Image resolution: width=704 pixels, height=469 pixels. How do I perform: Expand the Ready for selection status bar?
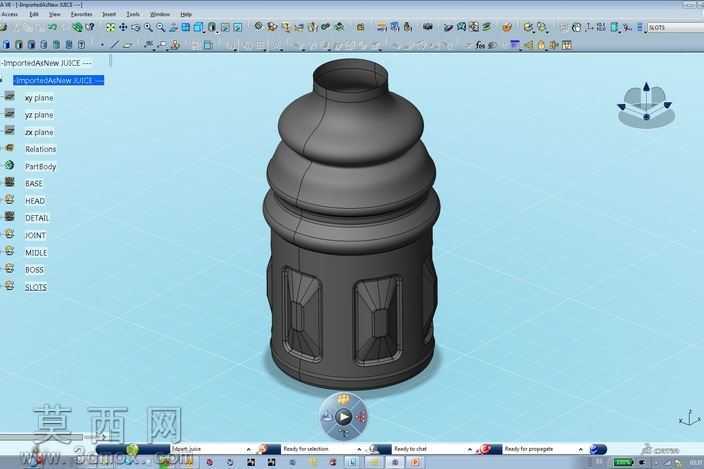point(359,449)
